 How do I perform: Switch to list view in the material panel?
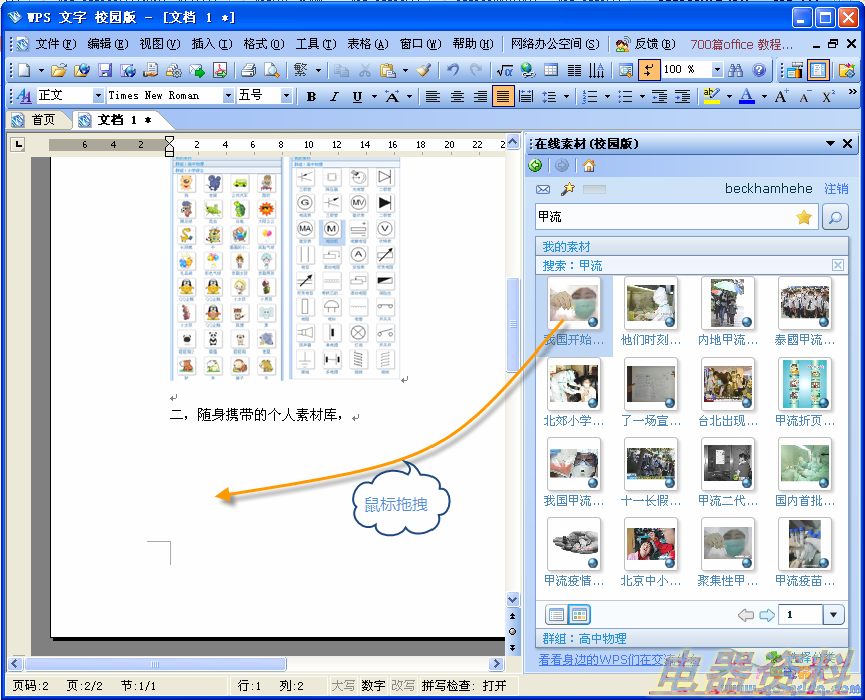[555, 614]
